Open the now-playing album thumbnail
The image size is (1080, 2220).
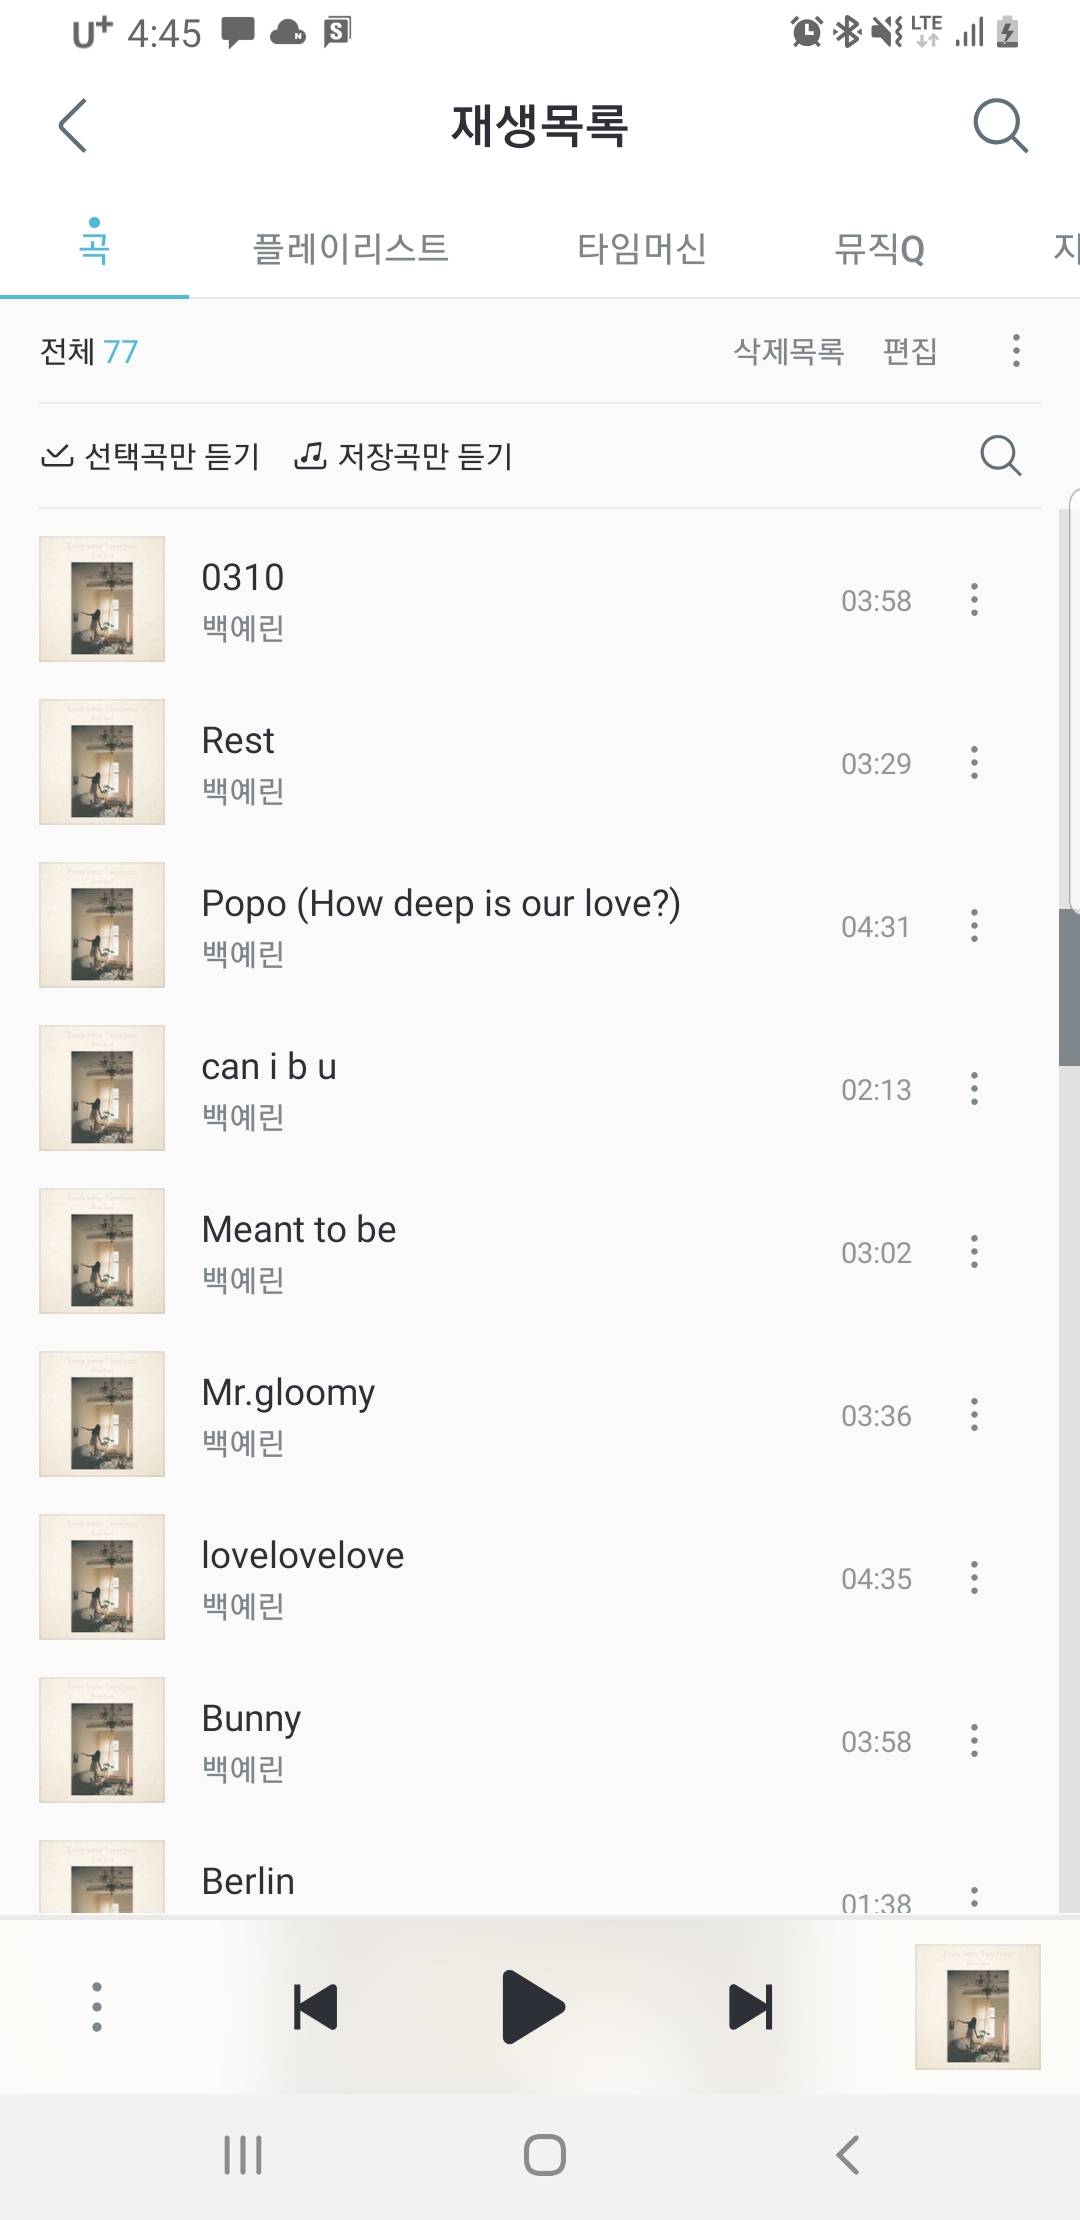coord(977,2006)
